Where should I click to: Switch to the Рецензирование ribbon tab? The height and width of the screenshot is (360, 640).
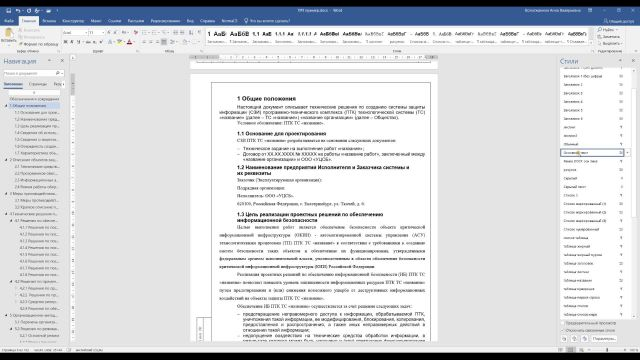click(x=165, y=21)
